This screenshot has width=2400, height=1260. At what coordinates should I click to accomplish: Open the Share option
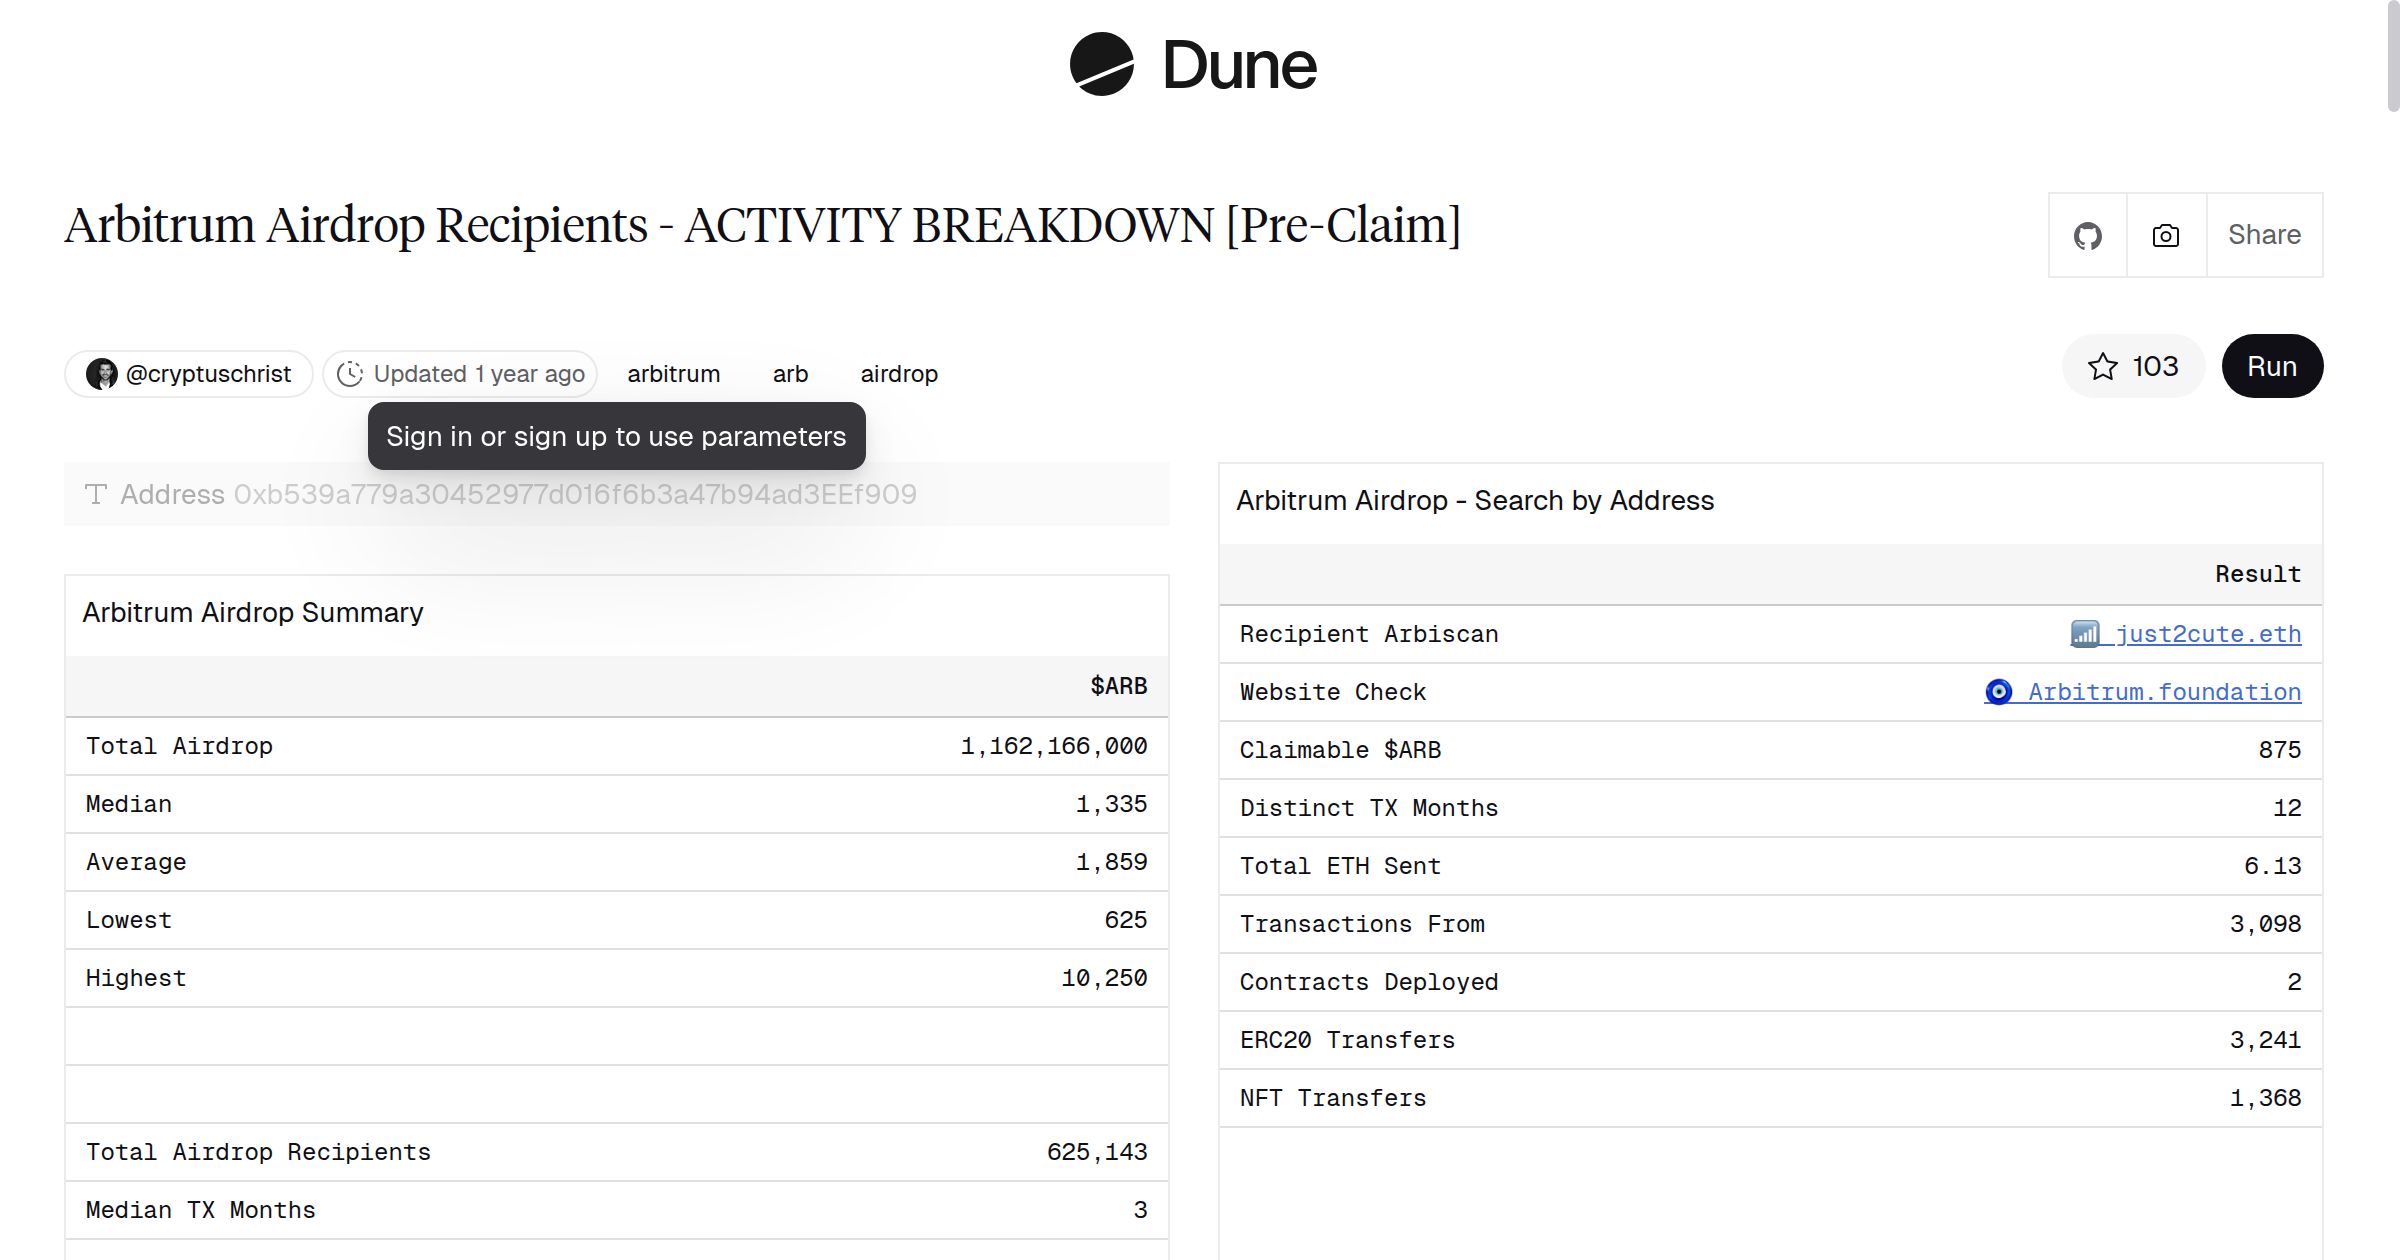tap(2264, 235)
